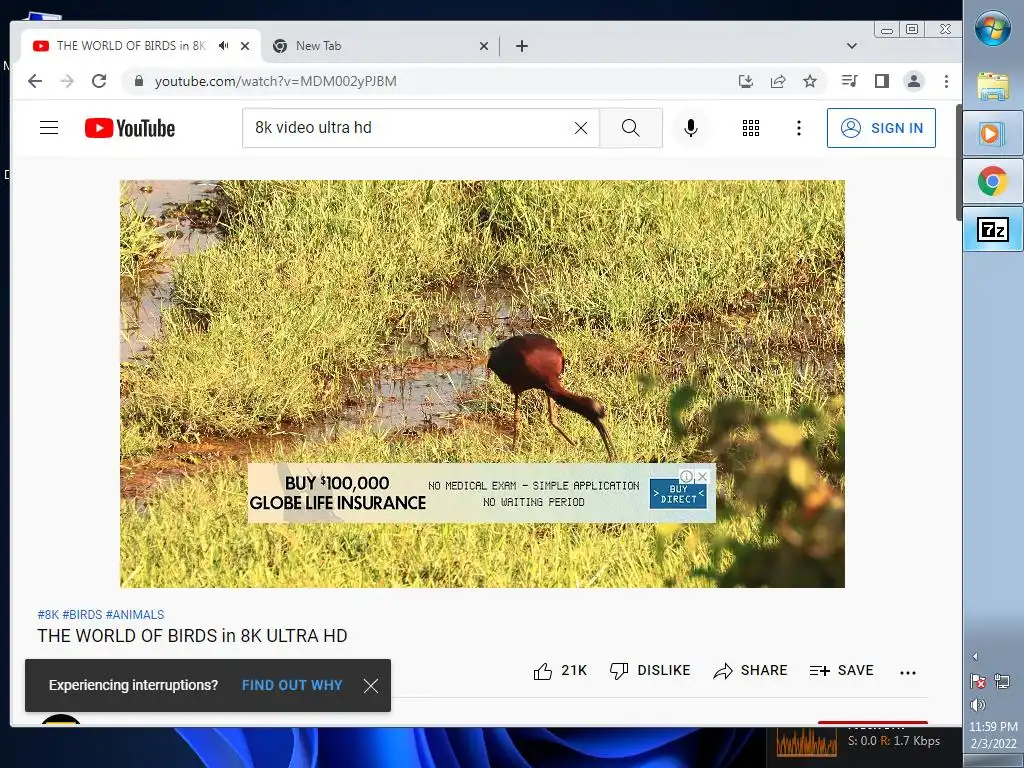Go back with the browser back arrow
This screenshot has width=1024, height=768.
tap(35, 81)
